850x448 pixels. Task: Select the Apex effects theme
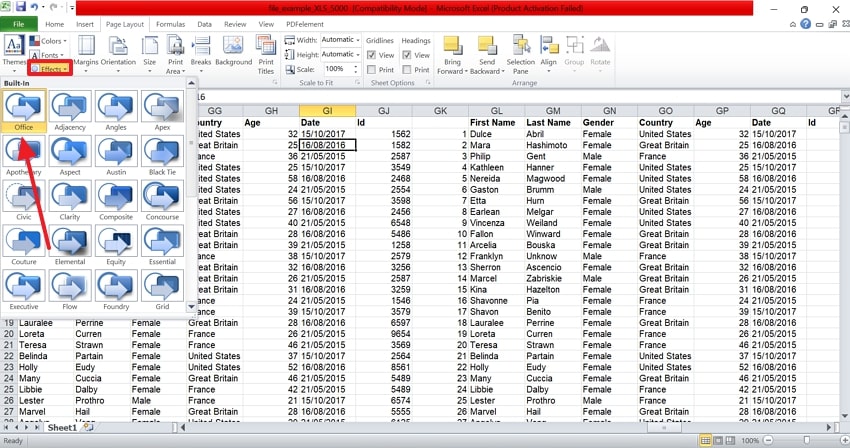tap(162, 111)
